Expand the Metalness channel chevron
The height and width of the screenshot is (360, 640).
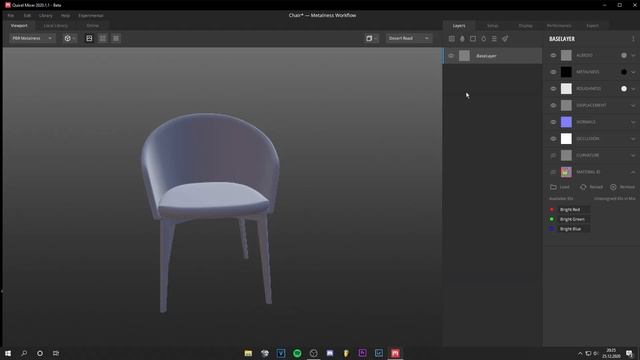click(x=633, y=72)
